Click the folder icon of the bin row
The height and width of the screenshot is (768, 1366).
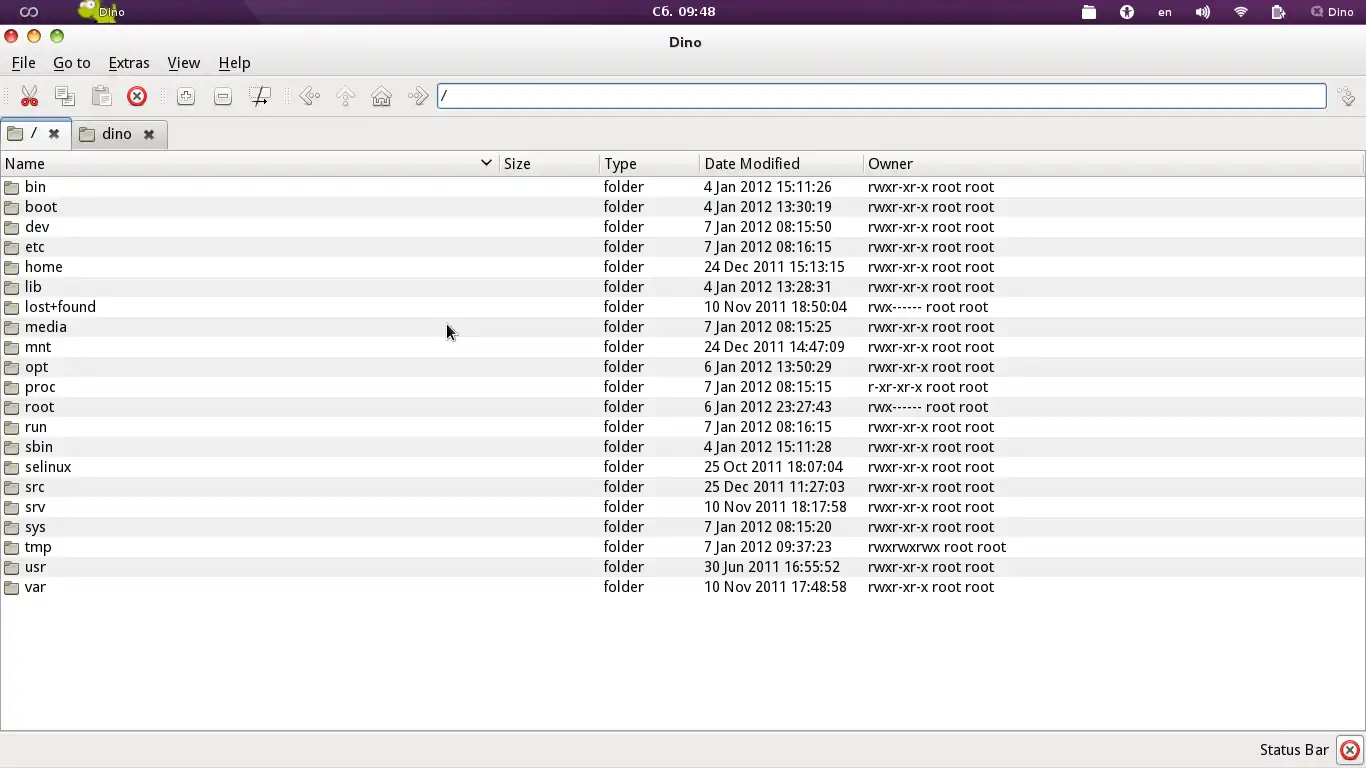pyautogui.click(x=12, y=187)
